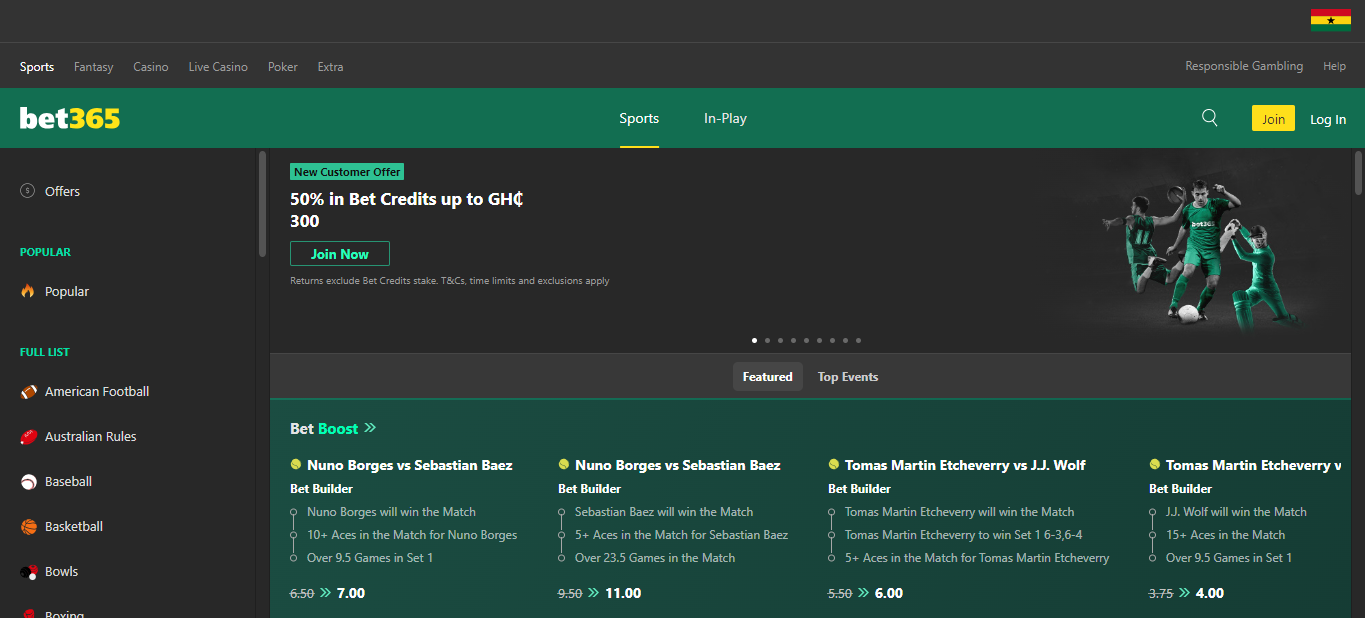Open the In-Play section

[725, 118]
